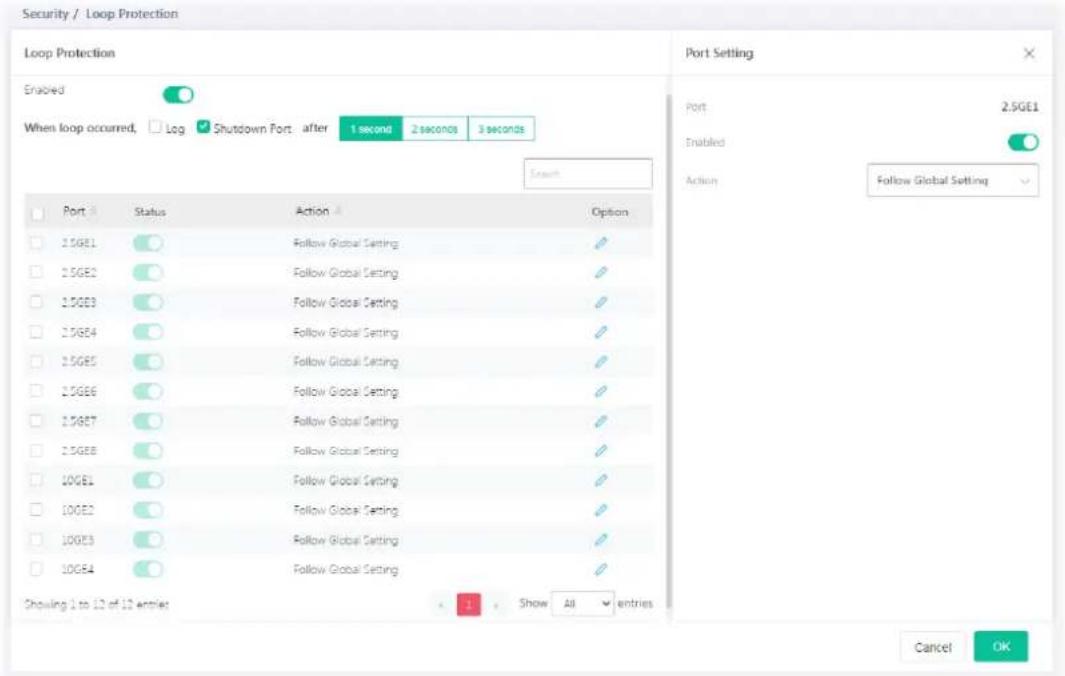Focus the Search input field
The image size is (1065, 676).
[x=588, y=174]
